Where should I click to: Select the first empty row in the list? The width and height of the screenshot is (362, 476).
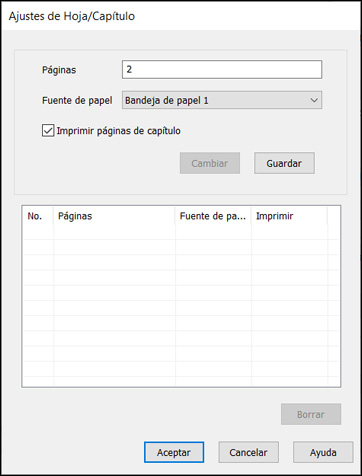(181, 232)
